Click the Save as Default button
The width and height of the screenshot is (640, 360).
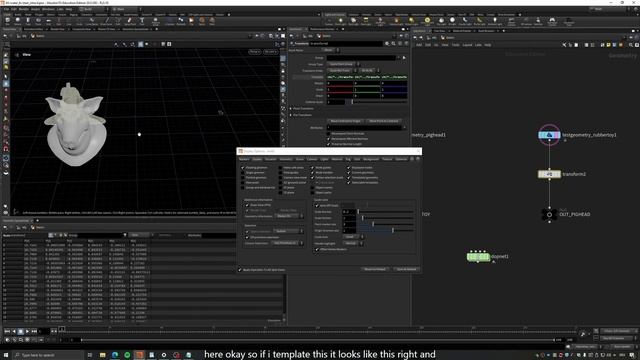(406, 269)
